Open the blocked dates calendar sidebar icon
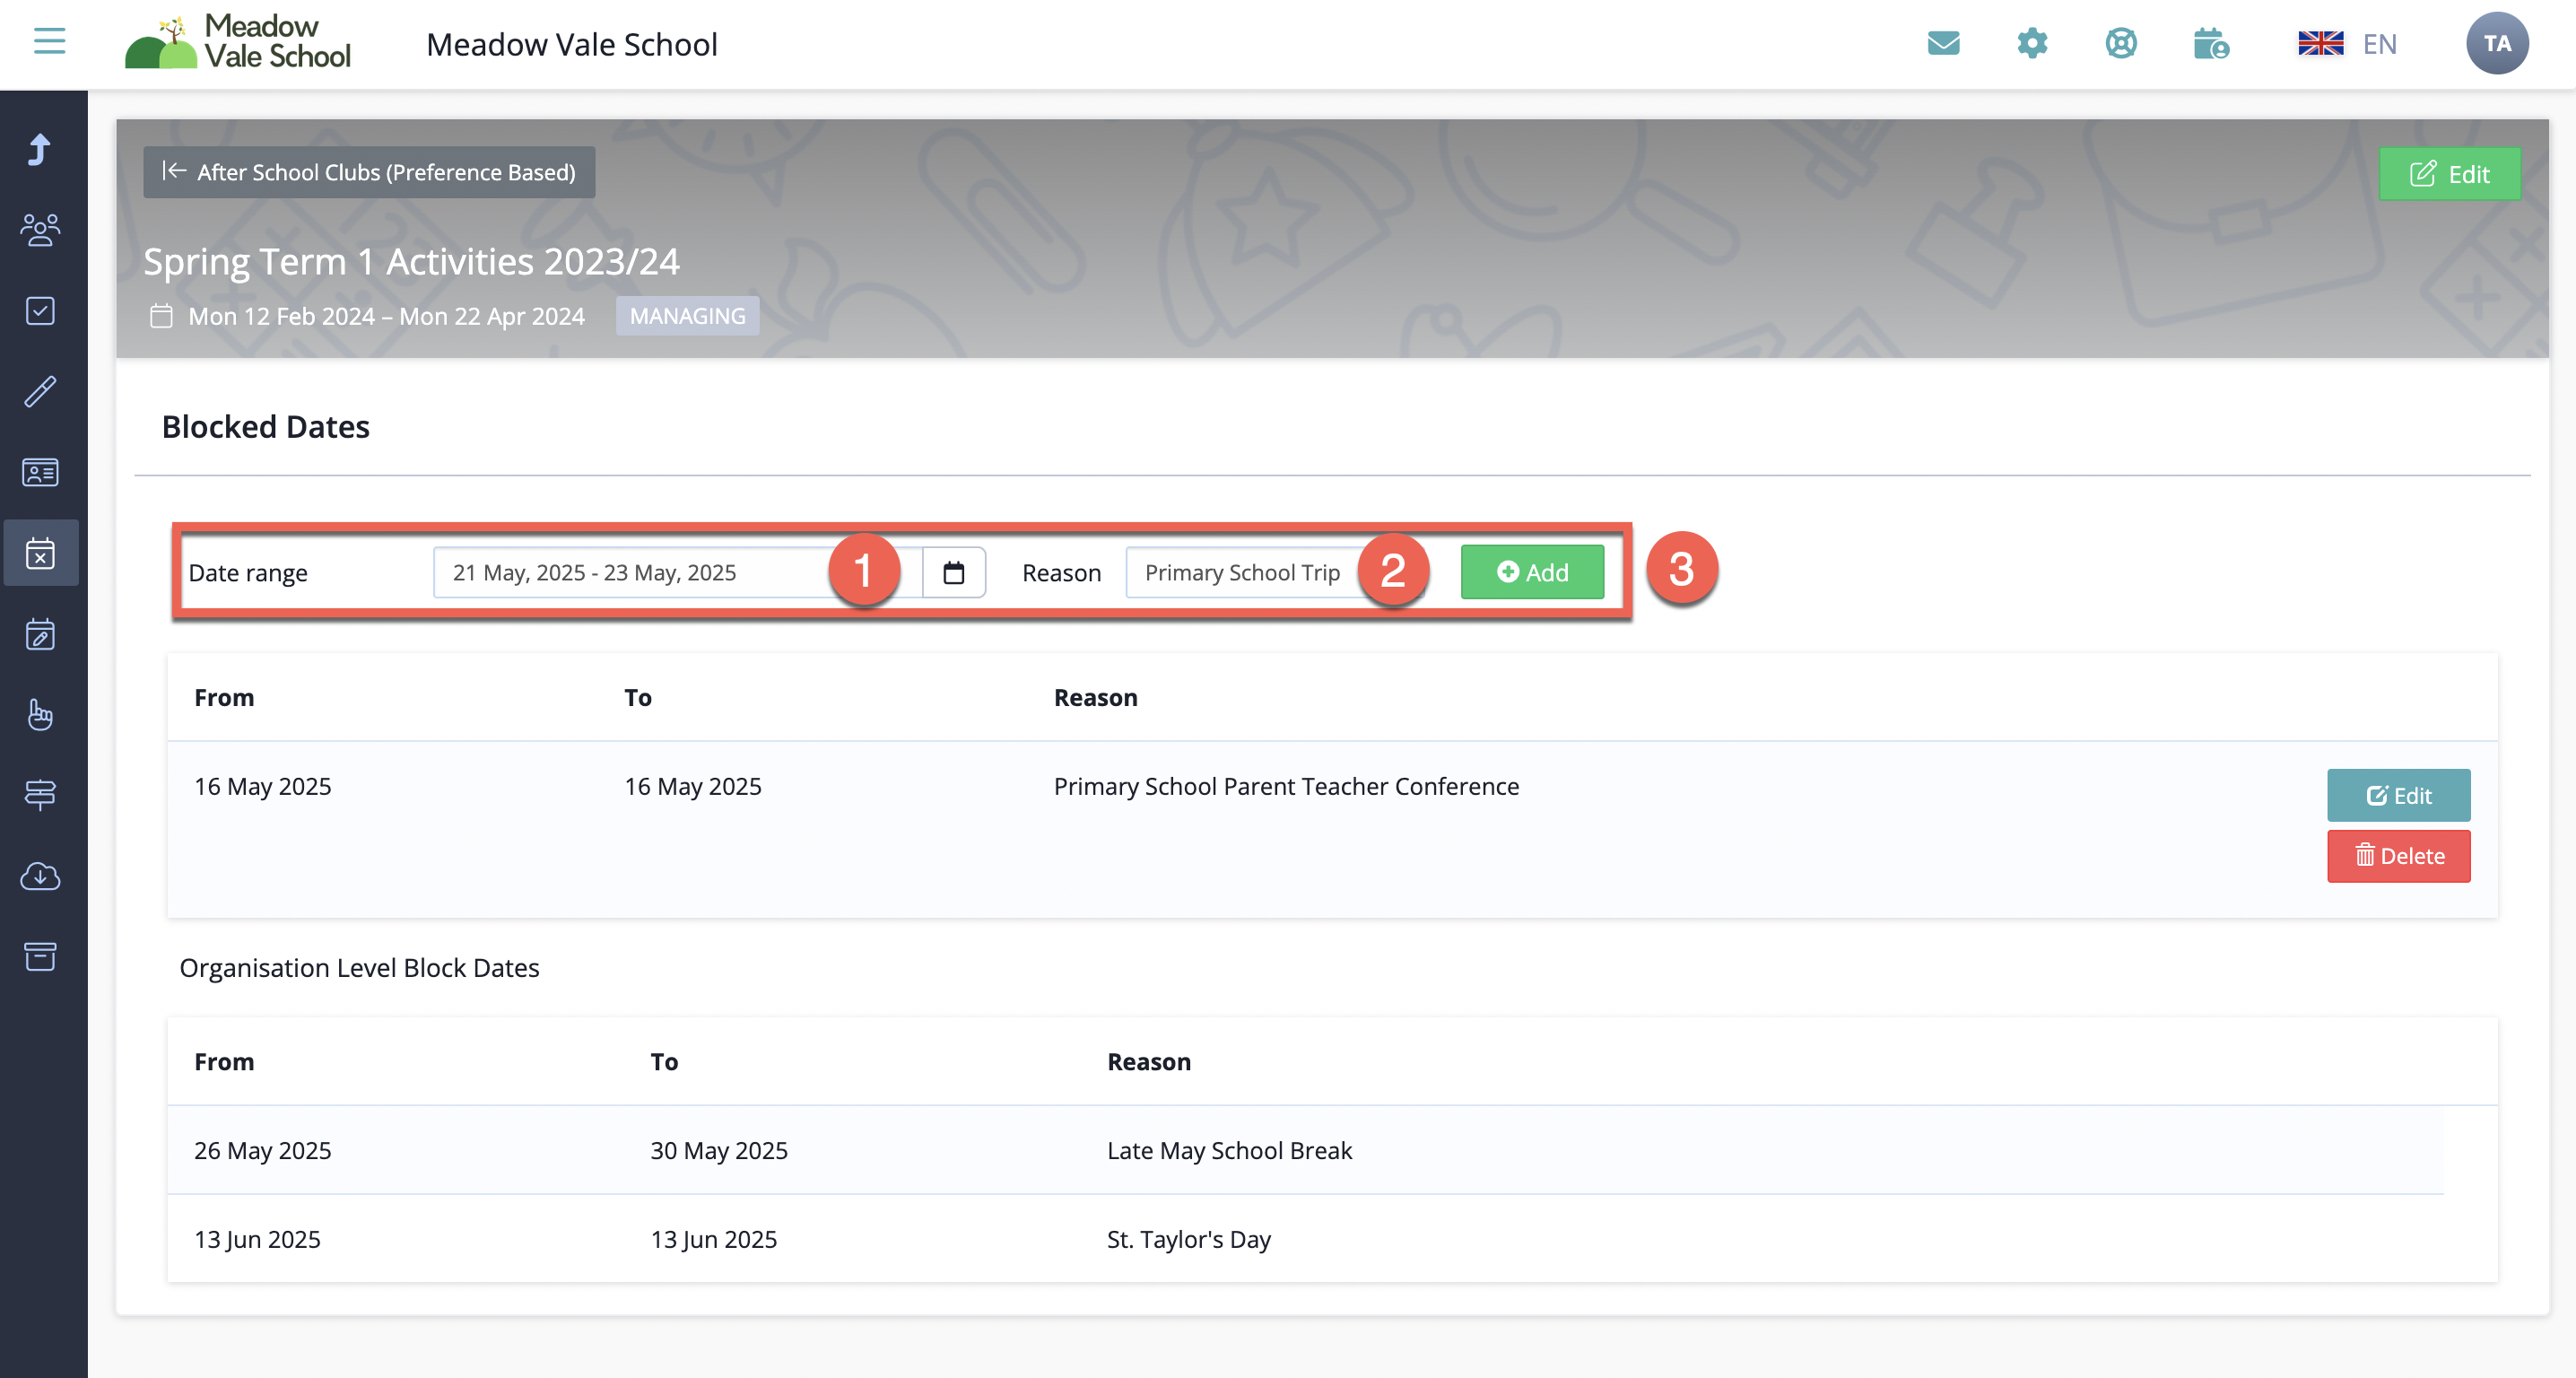This screenshot has height=1378, width=2576. coord(41,553)
